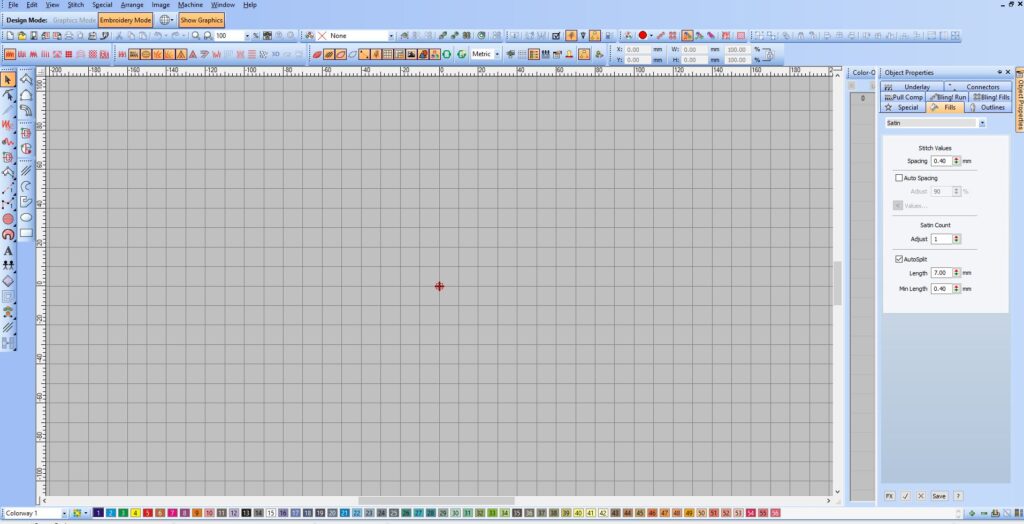Click the Save button in Object Properties

pos(938,496)
